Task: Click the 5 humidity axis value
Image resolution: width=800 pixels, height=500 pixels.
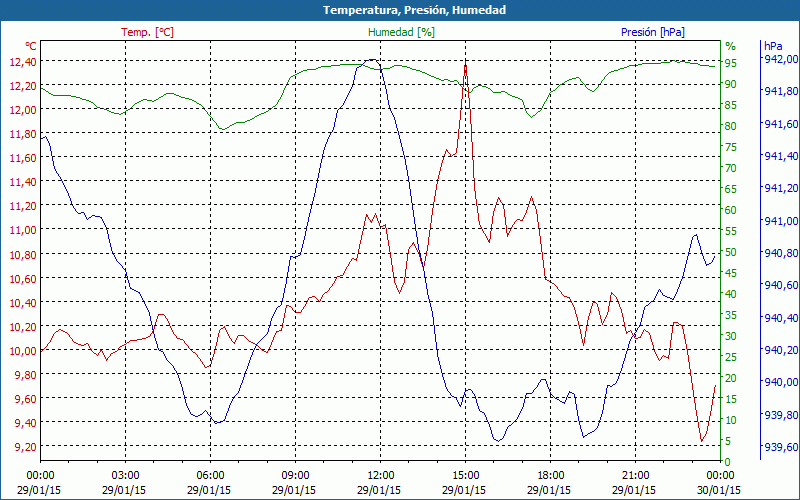Action: tap(728, 441)
